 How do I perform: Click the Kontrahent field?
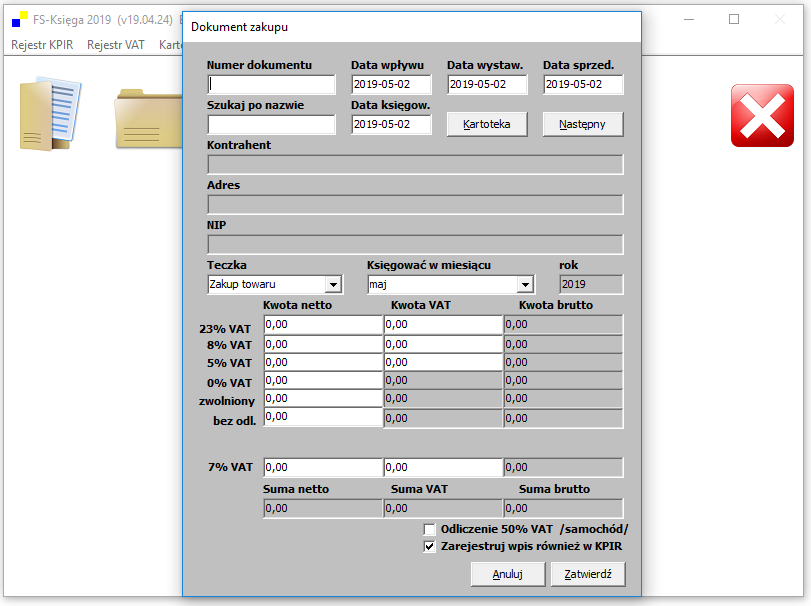(x=415, y=164)
